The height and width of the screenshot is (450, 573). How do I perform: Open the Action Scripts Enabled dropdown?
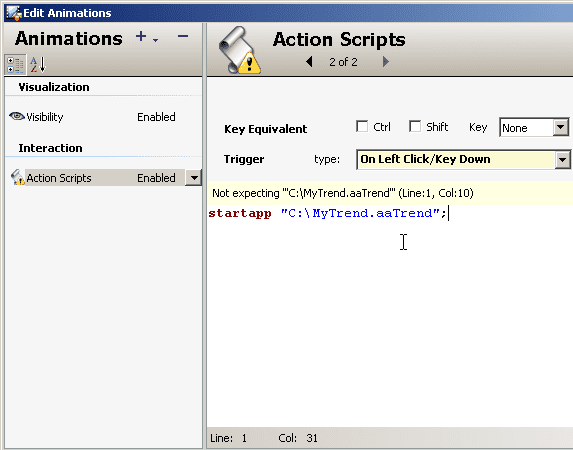coord(194,178)
